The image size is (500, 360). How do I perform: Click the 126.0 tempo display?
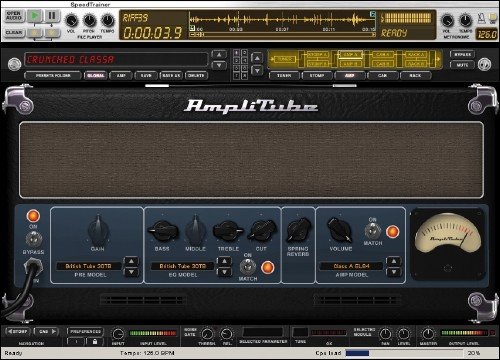click(x=487, y=34)
